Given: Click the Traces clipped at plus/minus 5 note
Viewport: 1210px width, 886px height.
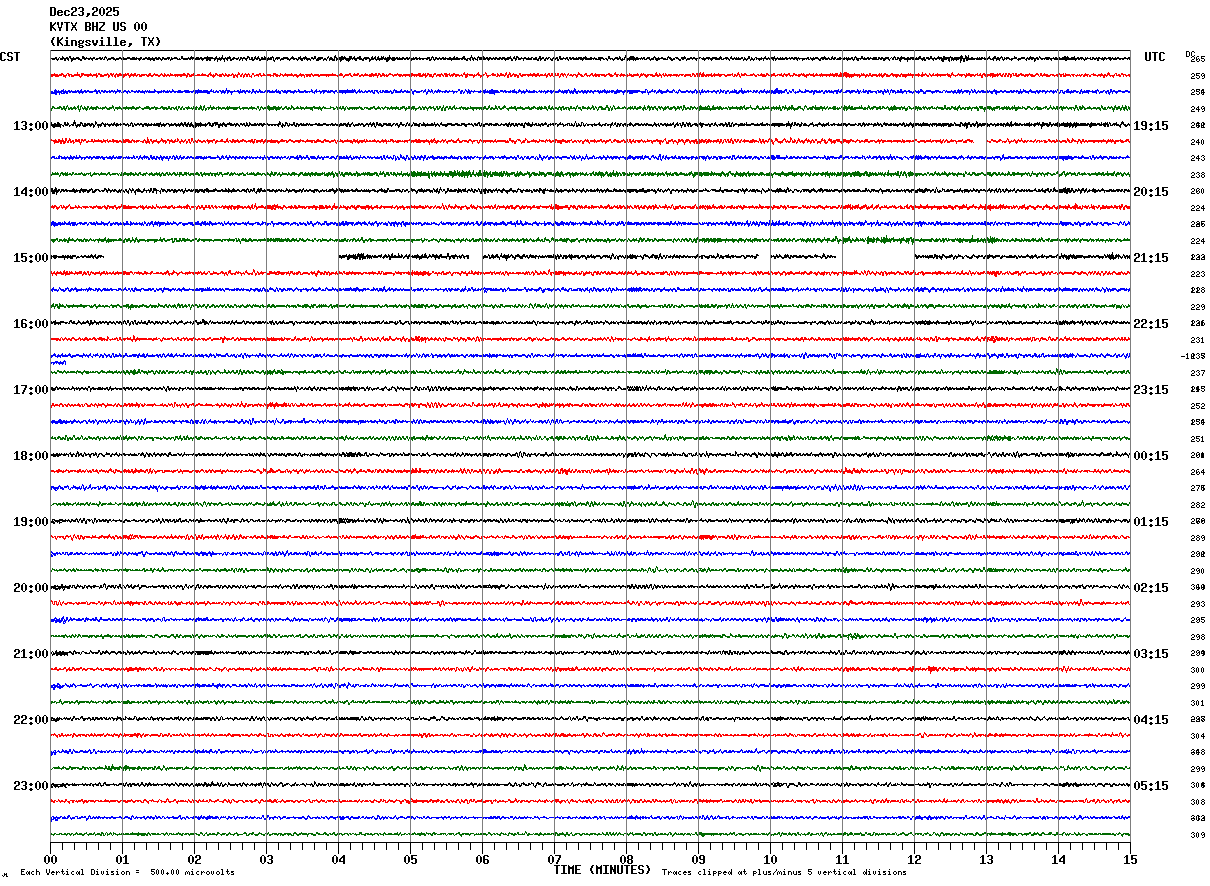Looking at the screenshot, I should [784, 873].
